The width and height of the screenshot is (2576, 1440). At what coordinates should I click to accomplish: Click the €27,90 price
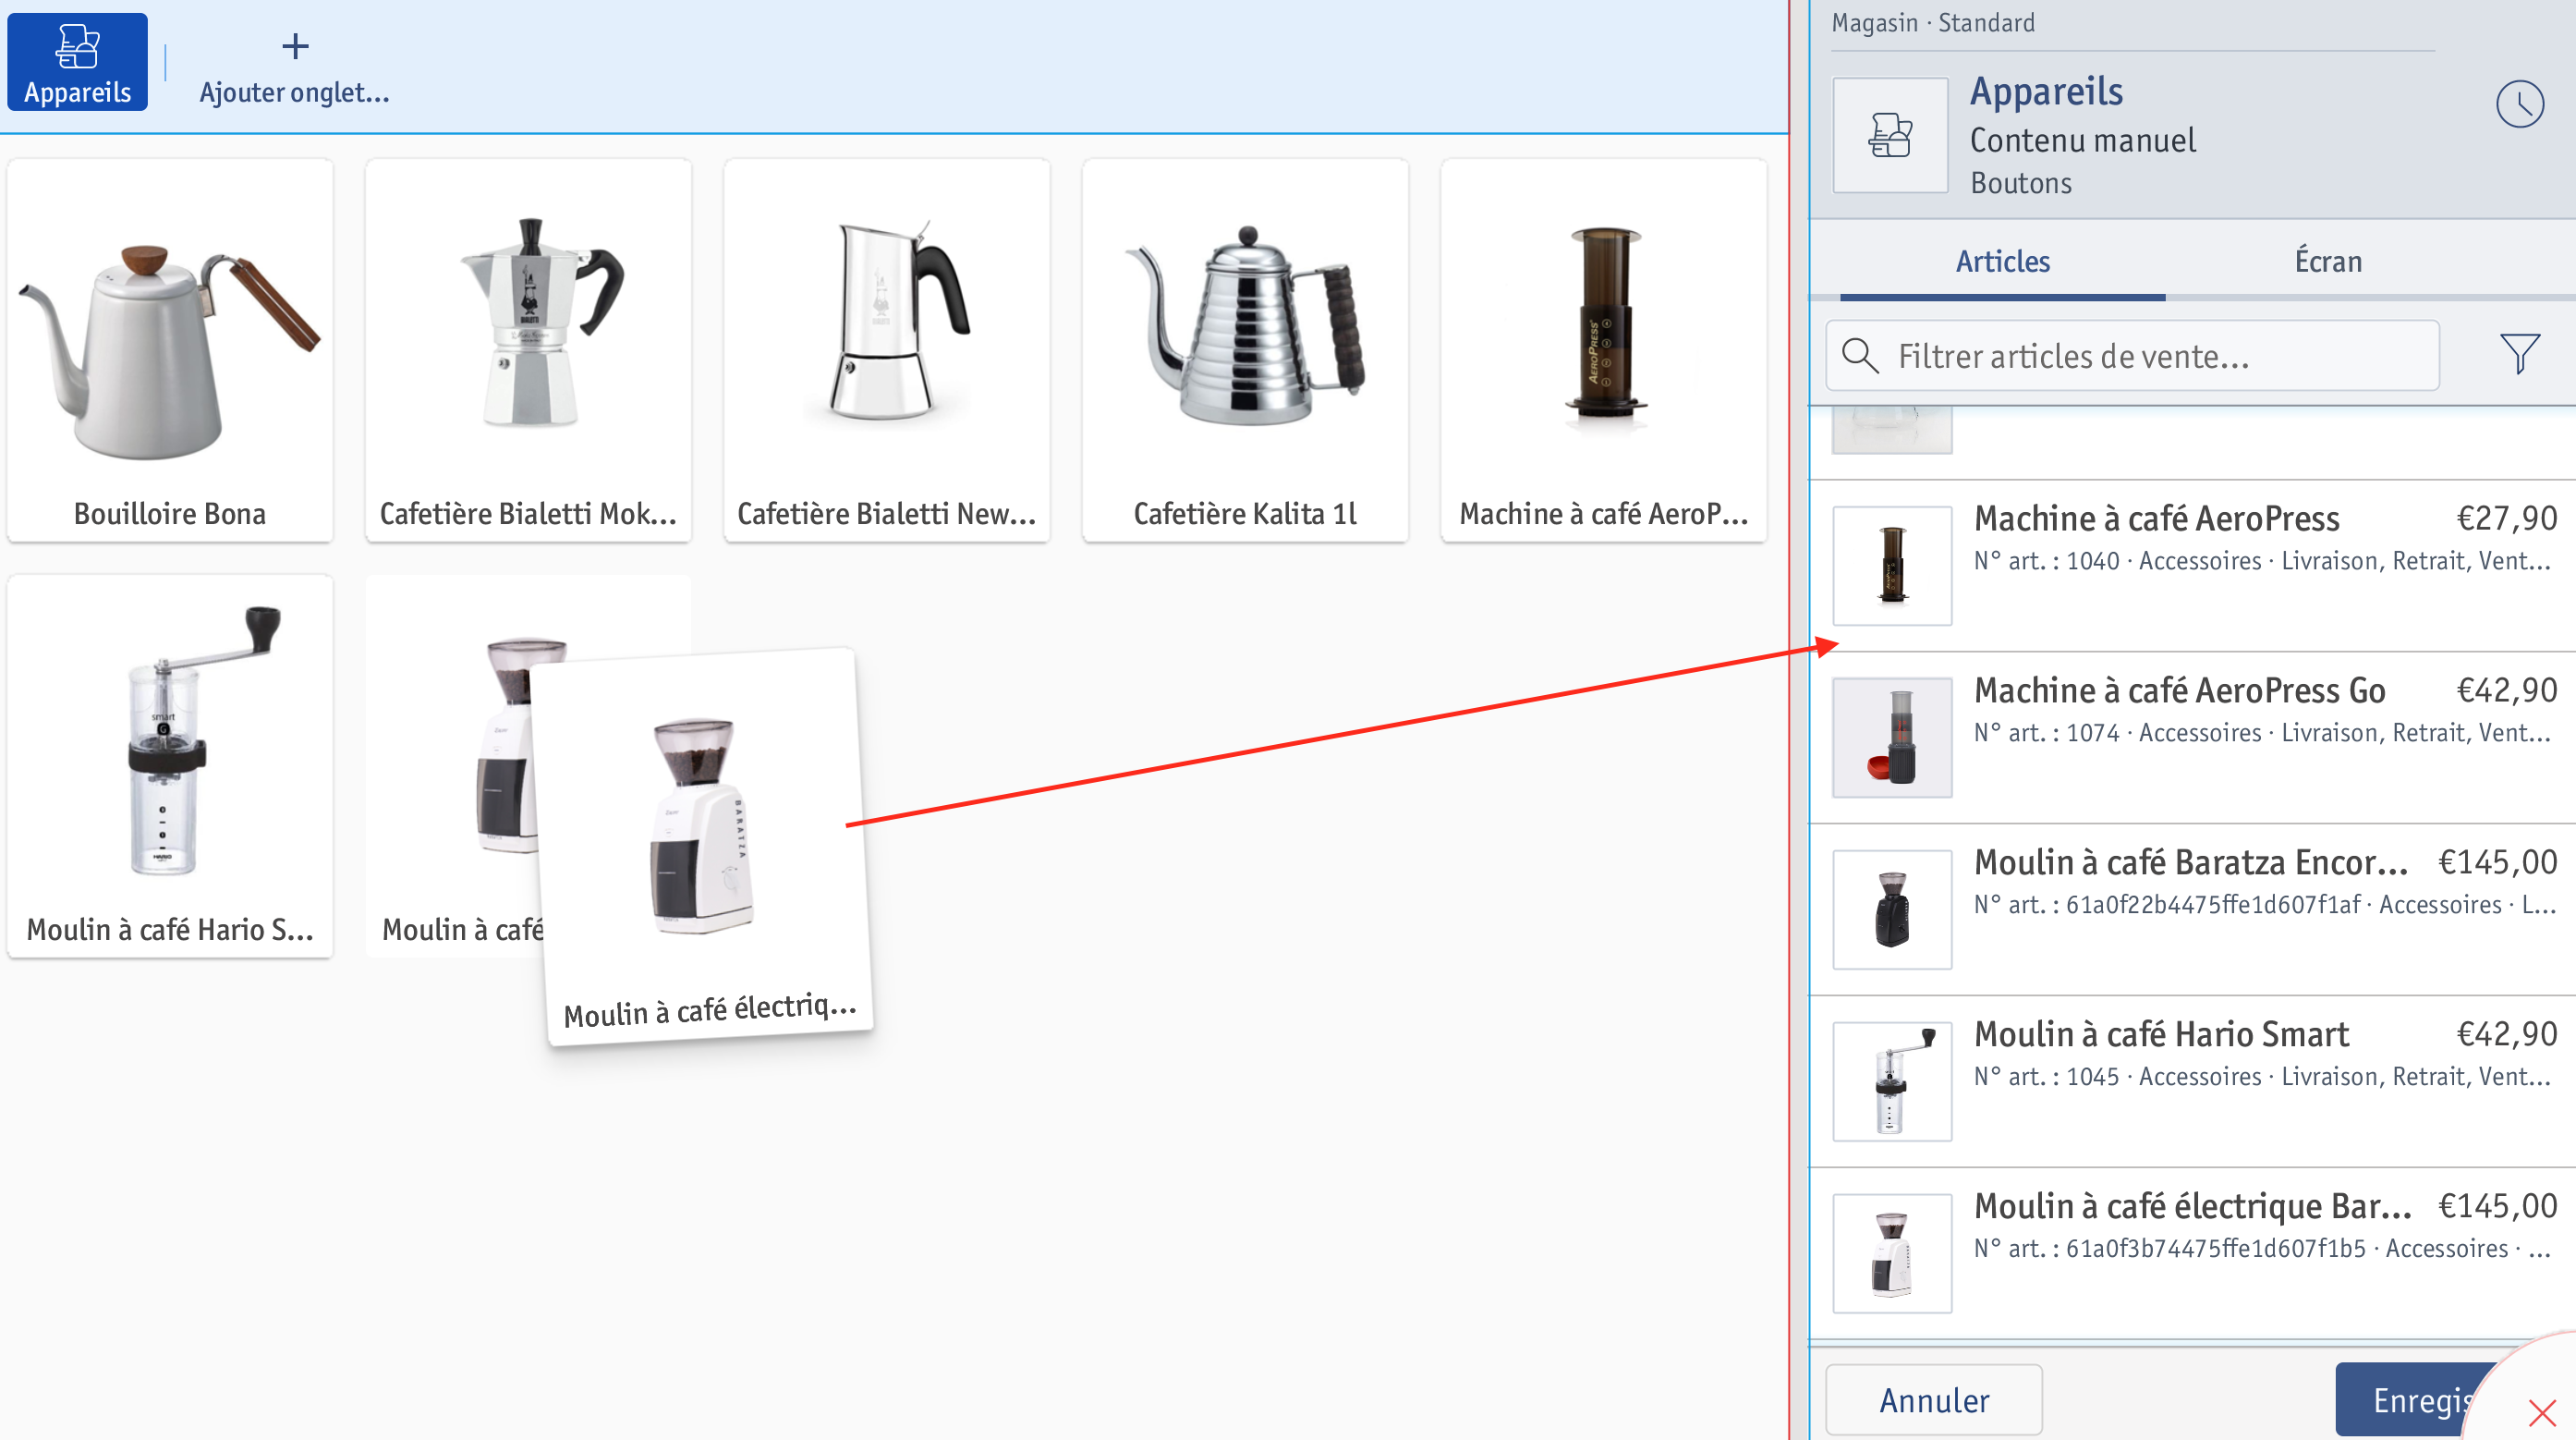tap(2506, 518)
